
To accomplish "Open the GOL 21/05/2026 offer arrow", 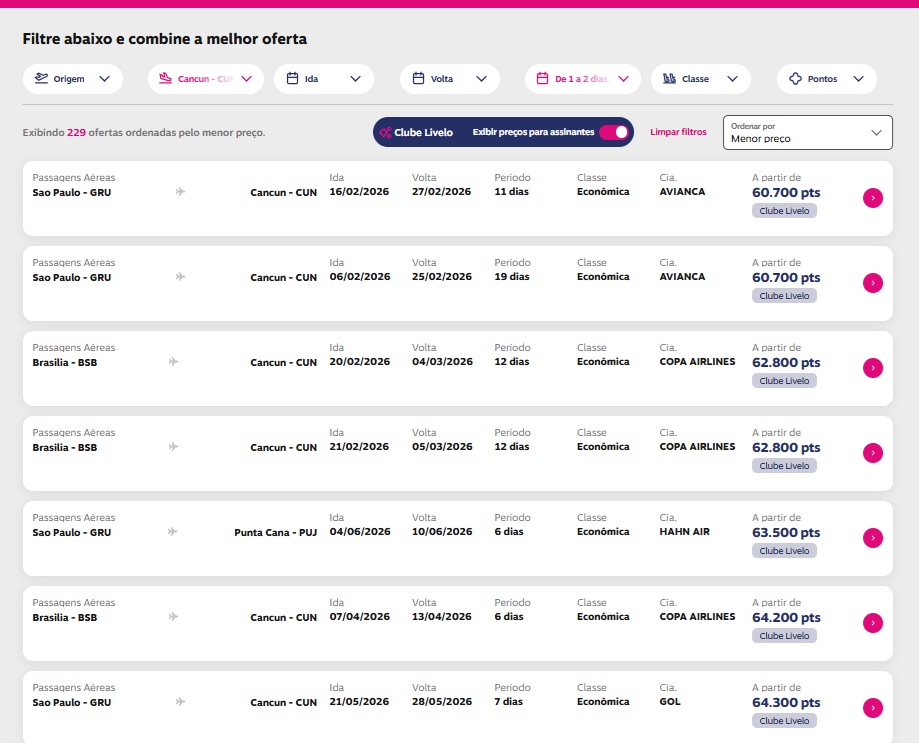I will click(x=872, y=708).
